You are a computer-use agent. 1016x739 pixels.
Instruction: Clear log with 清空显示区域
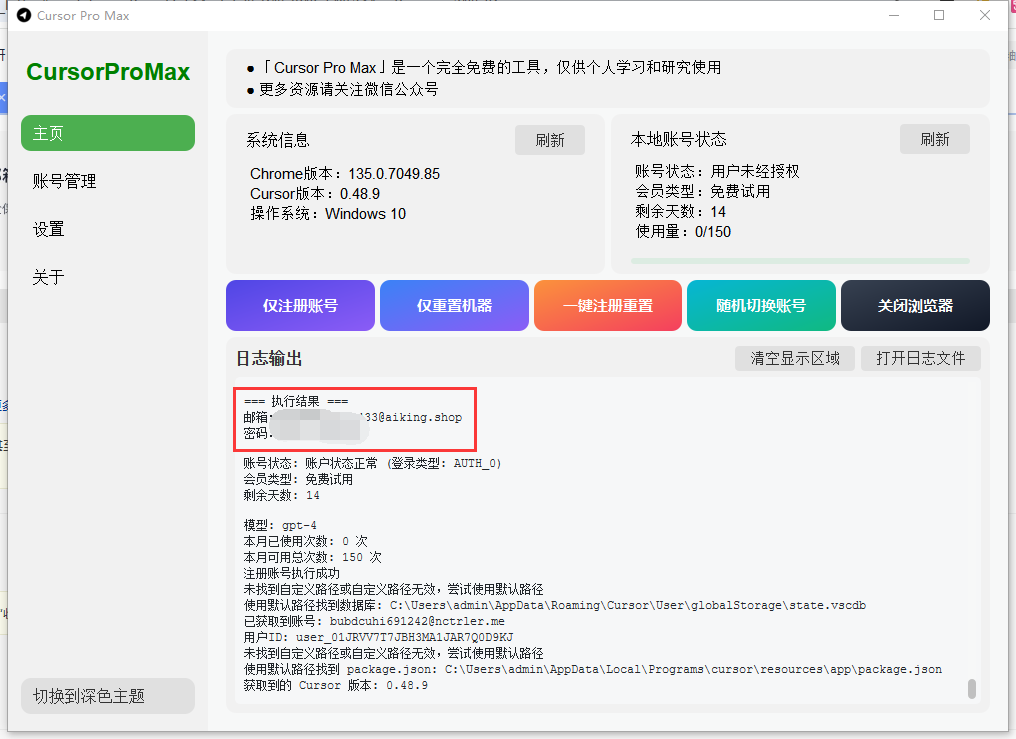(795, 358)
